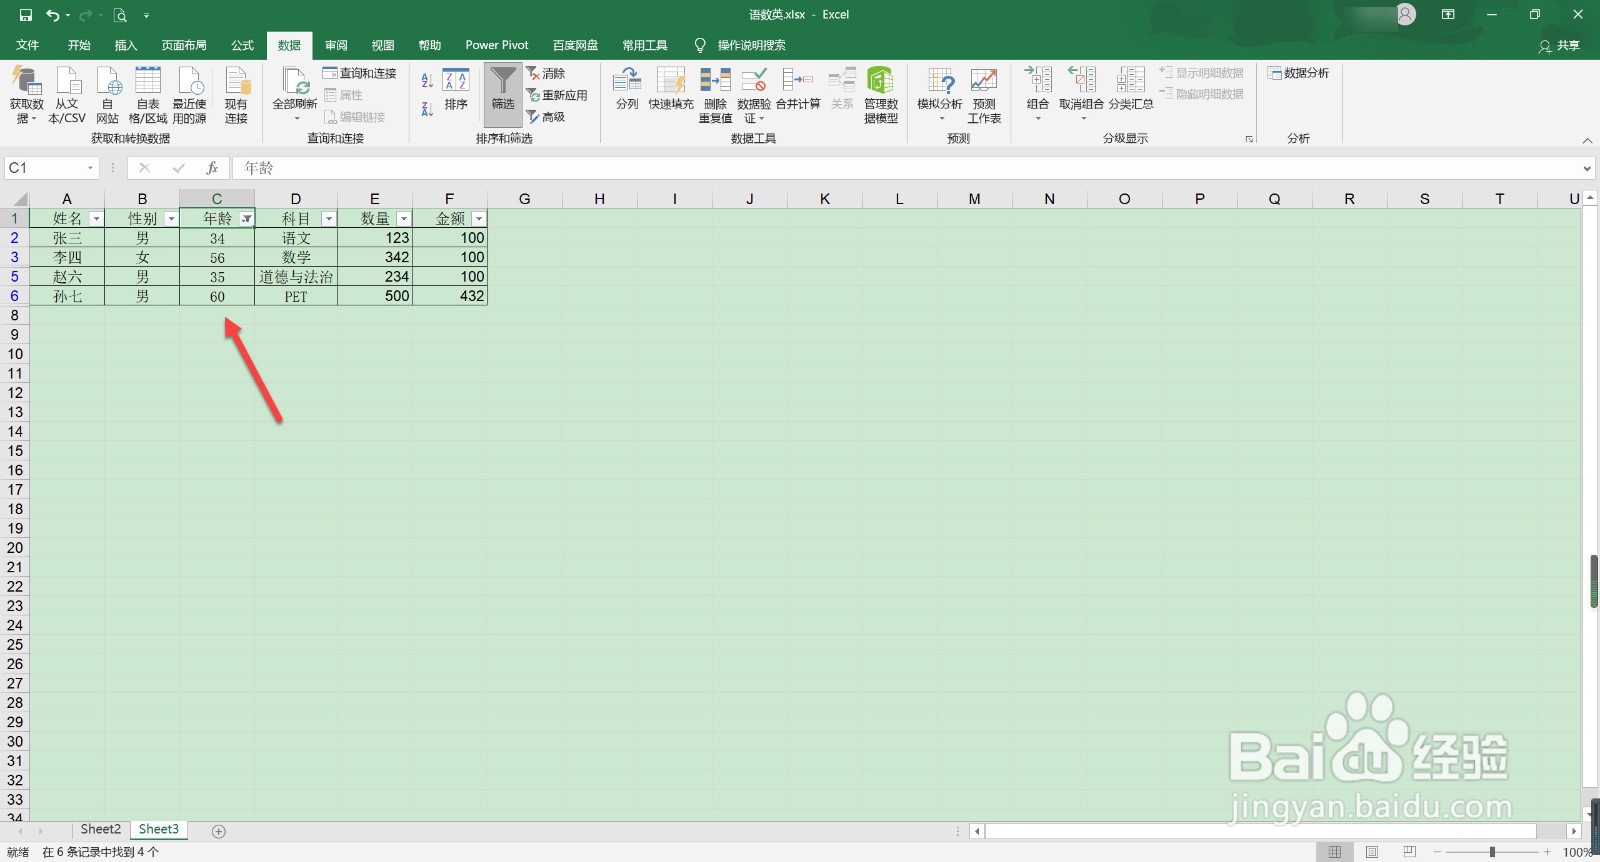Open the 金额 column filter dropdown
This screenshot has width=1600, height=862.
(479, 219)
